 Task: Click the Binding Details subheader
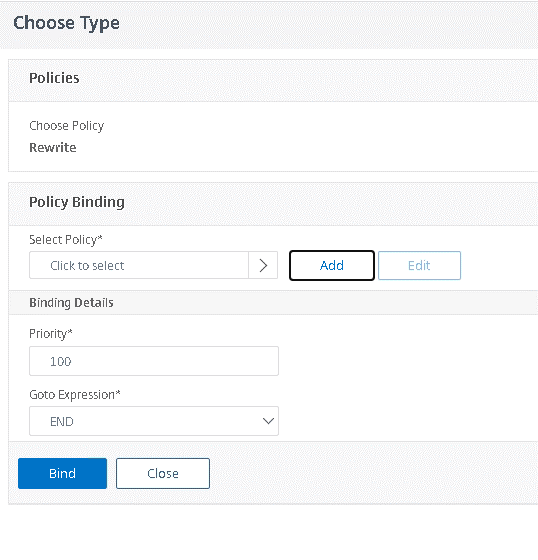(71, 302)
